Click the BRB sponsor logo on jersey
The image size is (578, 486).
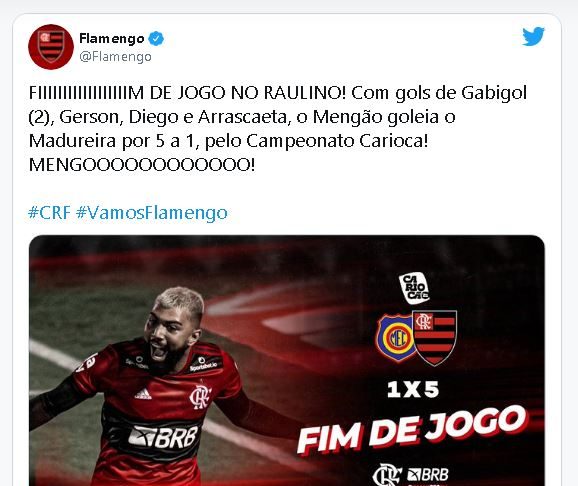pos(163,437)
